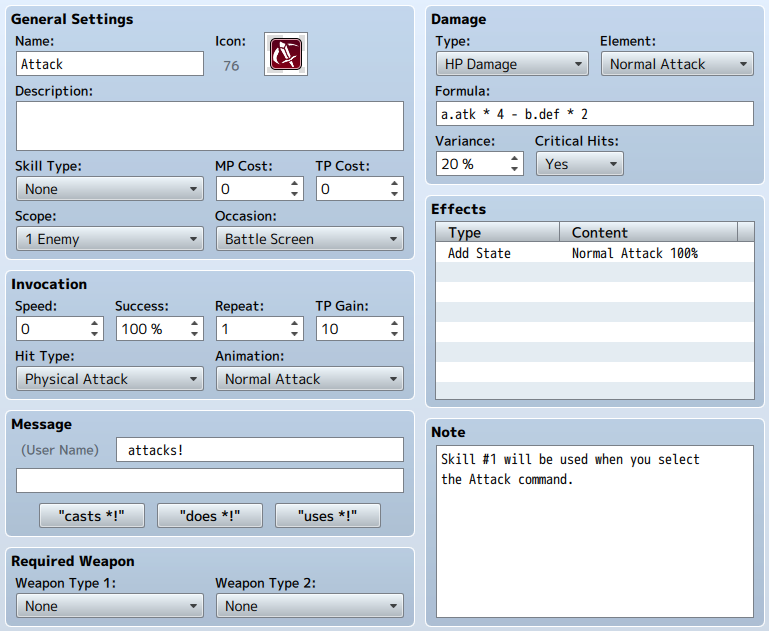Expand the Element Normal Attack dropdown
This screenshot has height=631, width=769.
[677, 64]
